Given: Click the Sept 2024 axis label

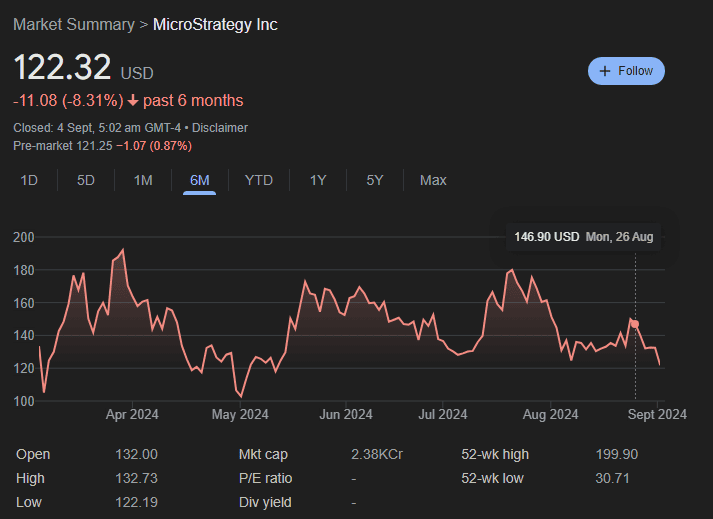Looking at the screenshot, I should click(657, 414).
